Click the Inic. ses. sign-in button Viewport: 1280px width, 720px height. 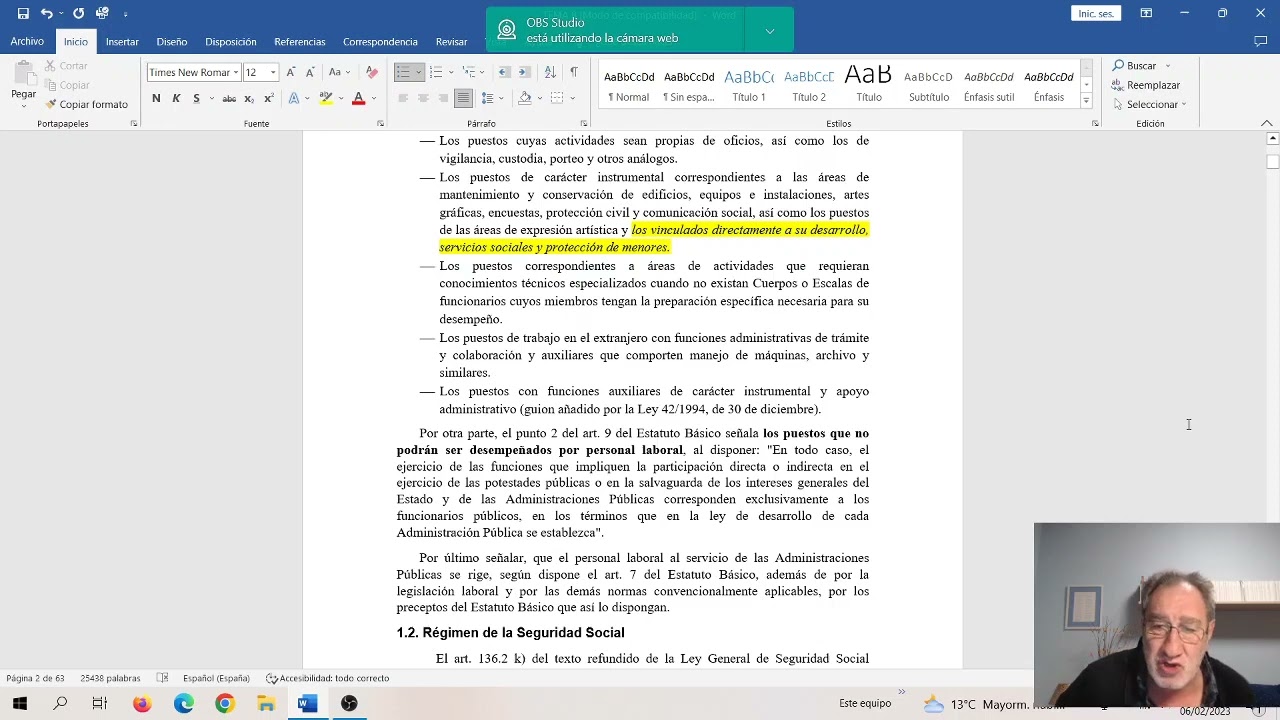click(1095, 13)
